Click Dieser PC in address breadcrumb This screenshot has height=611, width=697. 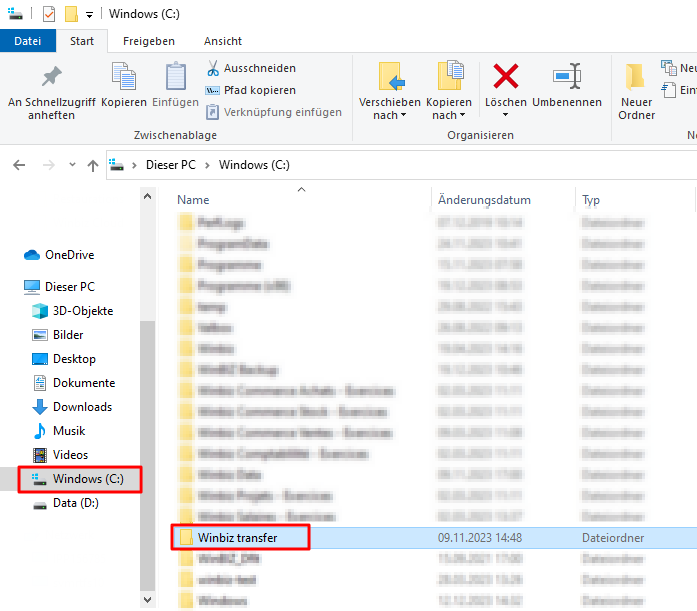(x=170, y=165)
